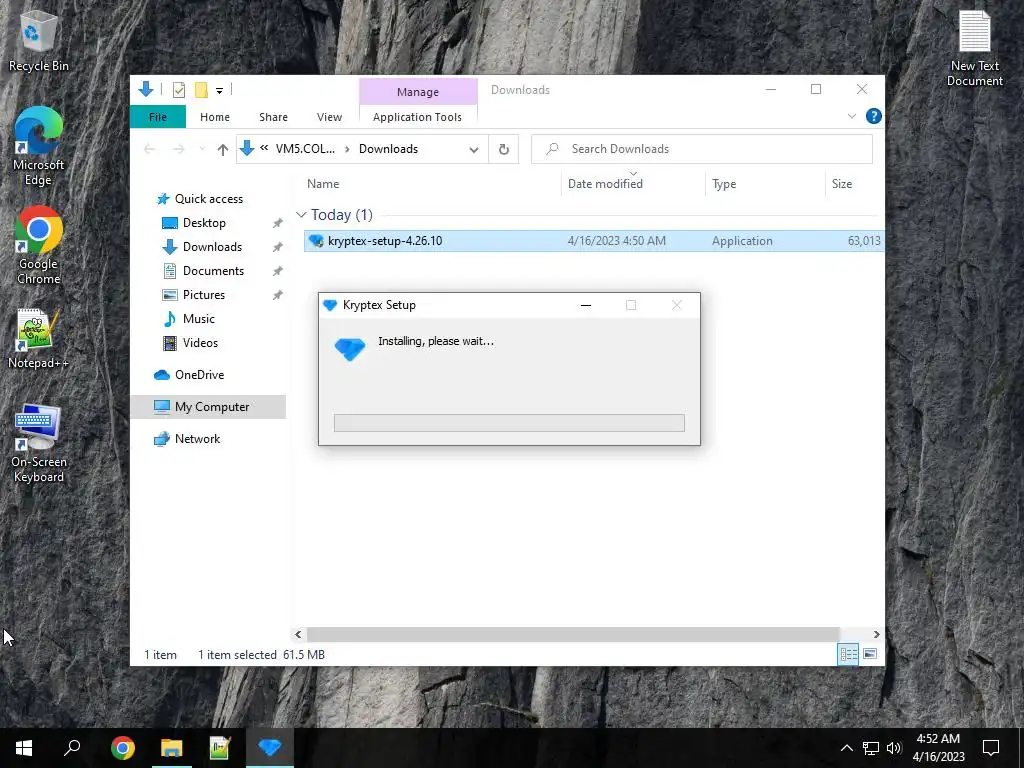The image size is (1024, 768).
Task: Go up one folder level arrow
Action: [223, 150]
